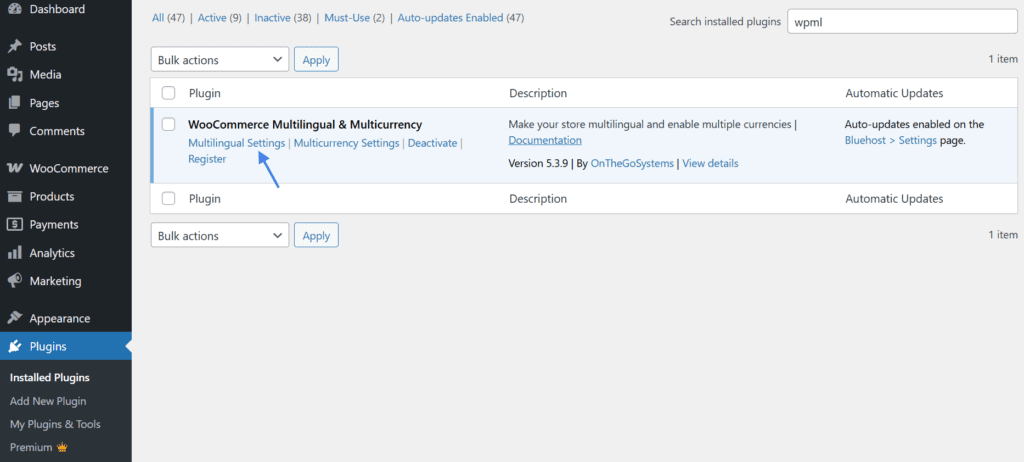1024x462 pixels.
Task: Focus the Search installed plugins field
Action: [903, 22]
